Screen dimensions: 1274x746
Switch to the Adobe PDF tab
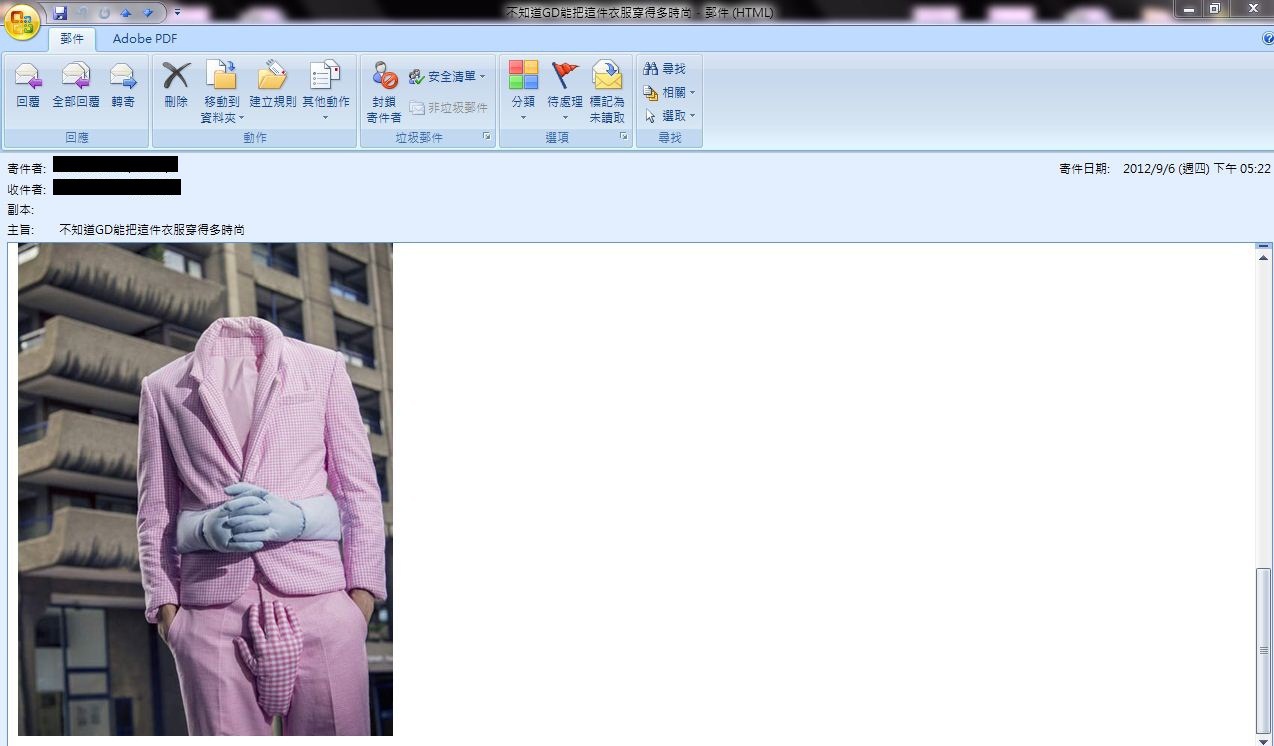[x=145, y=39]
